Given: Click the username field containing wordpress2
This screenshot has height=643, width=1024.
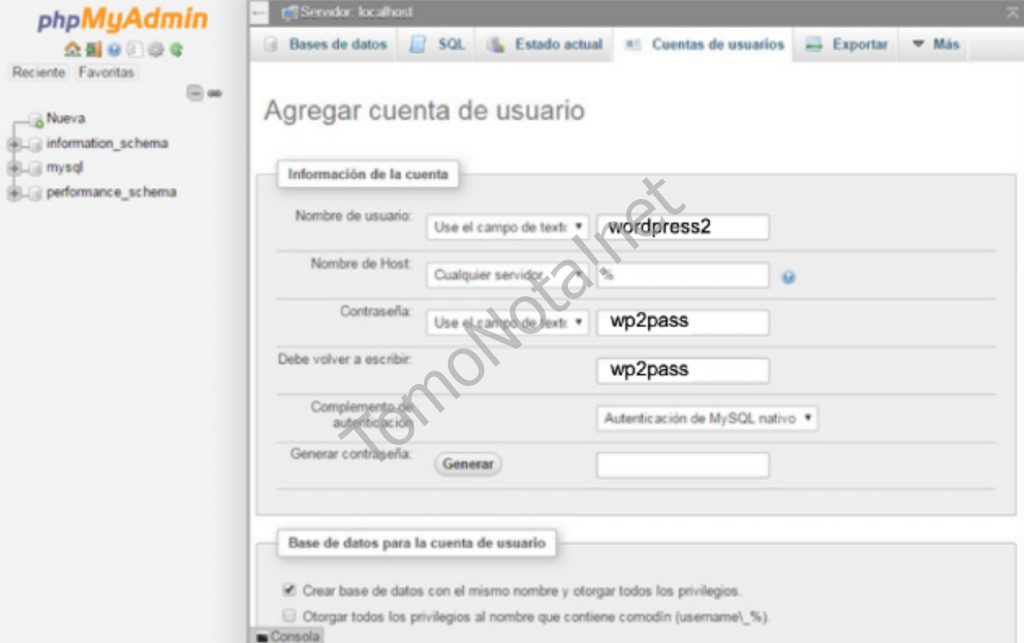Looking at the screenshot, I should pyautogui.click(x=682, y=227).
